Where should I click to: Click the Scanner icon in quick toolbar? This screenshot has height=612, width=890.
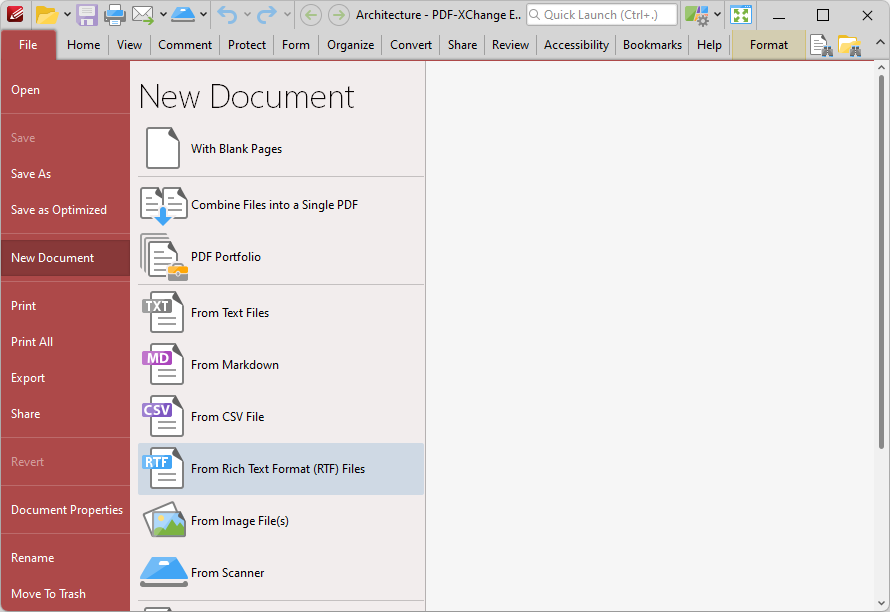[183, 15]
